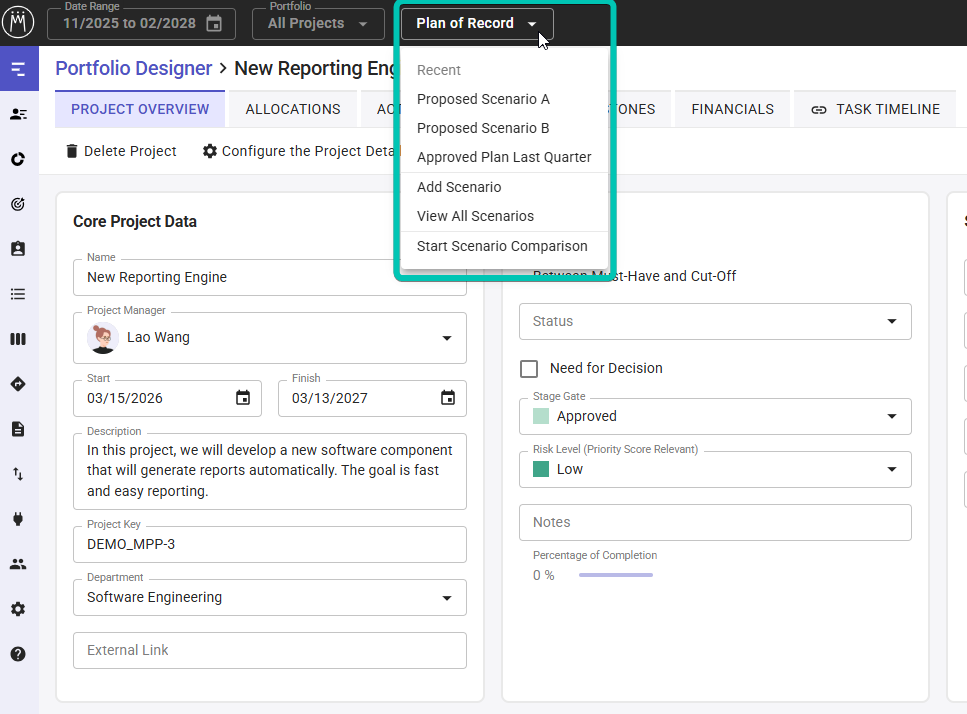This screenshot has width=967, height=714.
Task: Click the Start date calendar icon
Action: [x=243, y=398]
